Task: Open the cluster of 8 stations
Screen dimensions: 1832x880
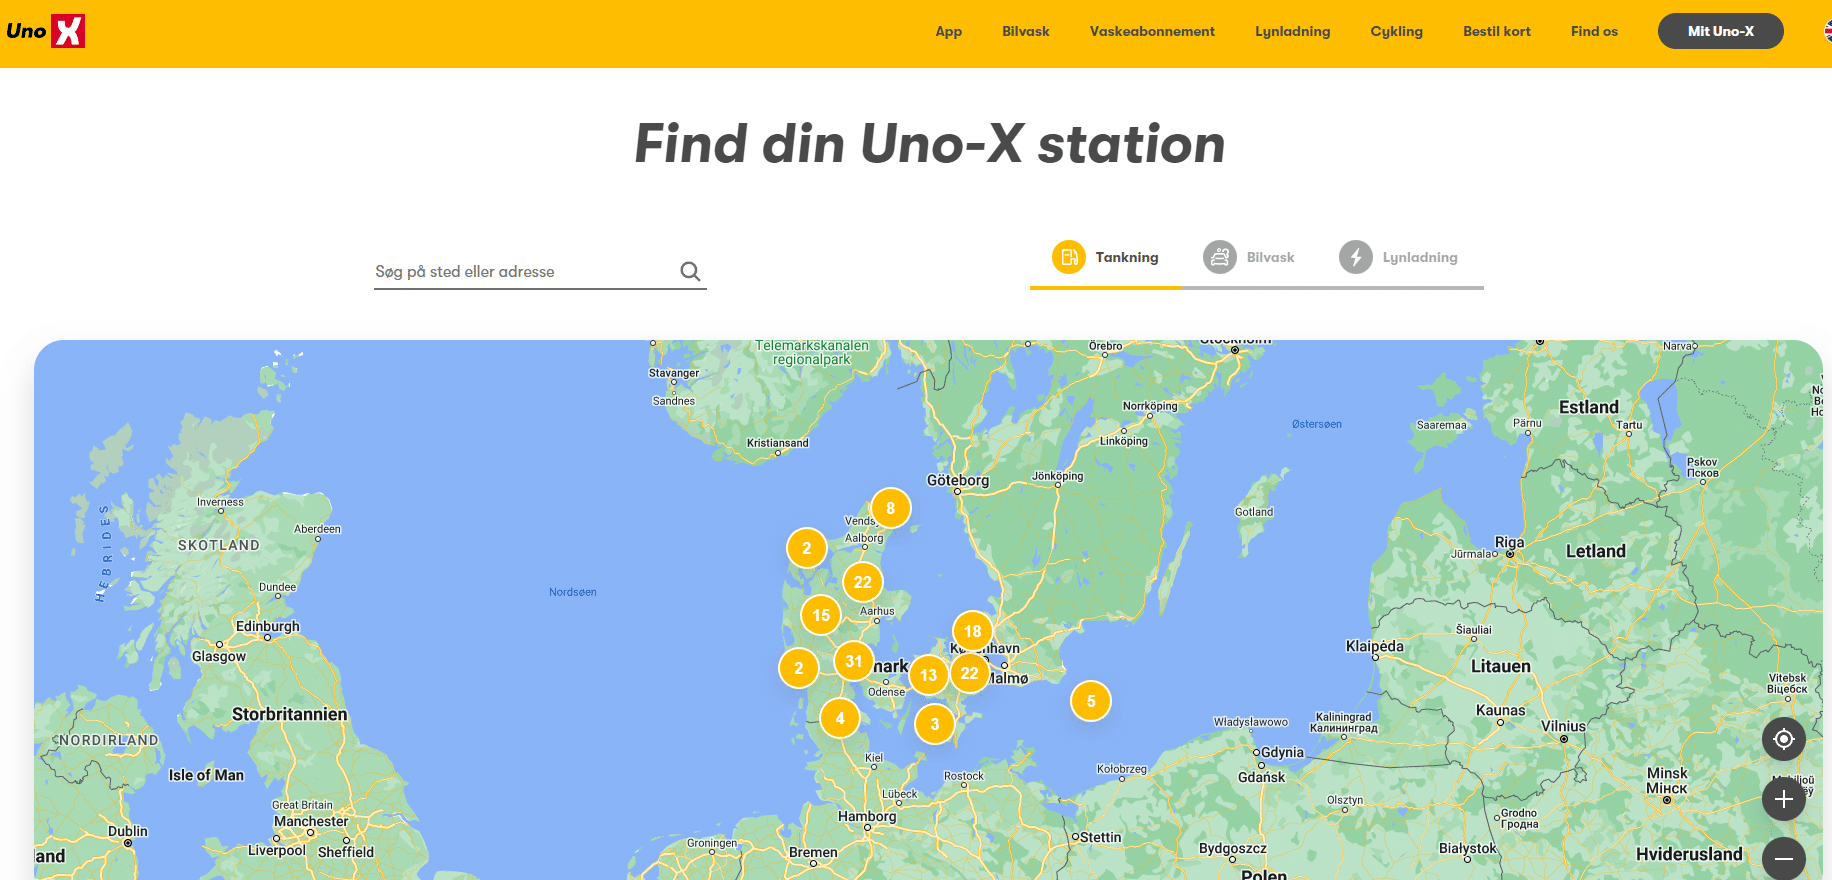Action: point(890,508)
